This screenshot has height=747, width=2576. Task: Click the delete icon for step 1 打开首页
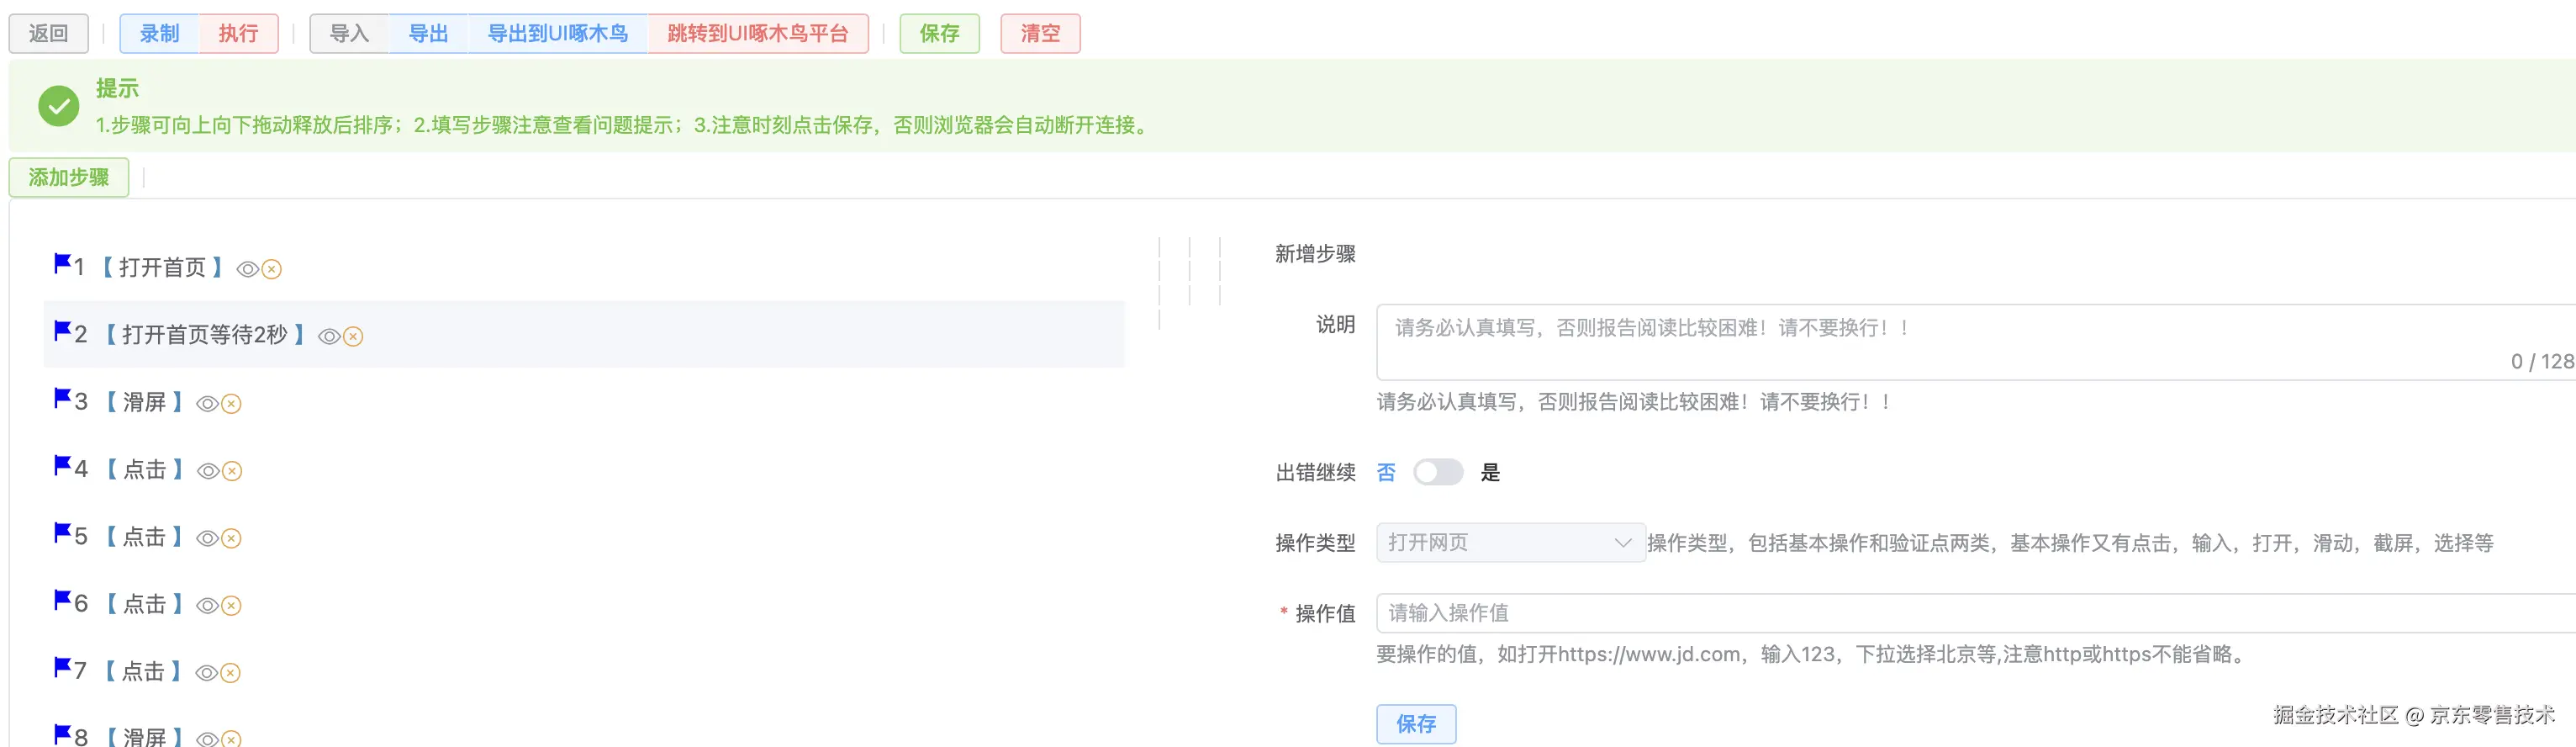272,269
